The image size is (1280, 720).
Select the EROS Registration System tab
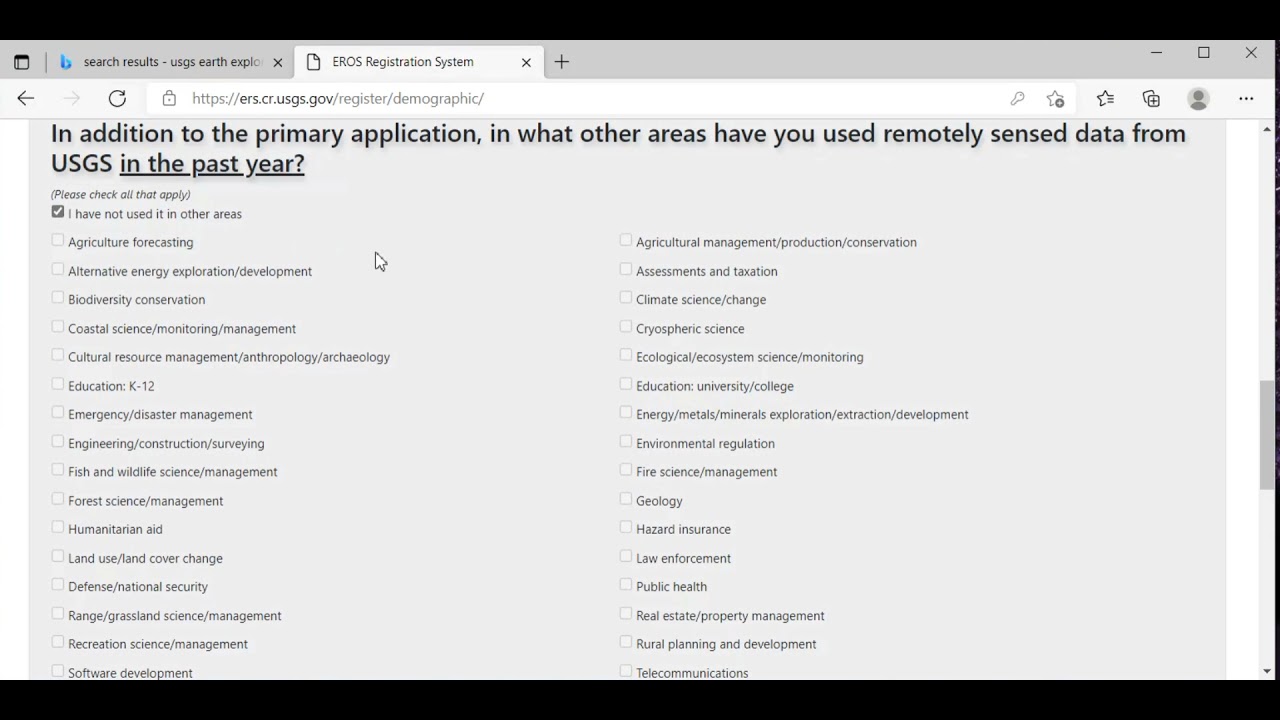tap(417, 62)
